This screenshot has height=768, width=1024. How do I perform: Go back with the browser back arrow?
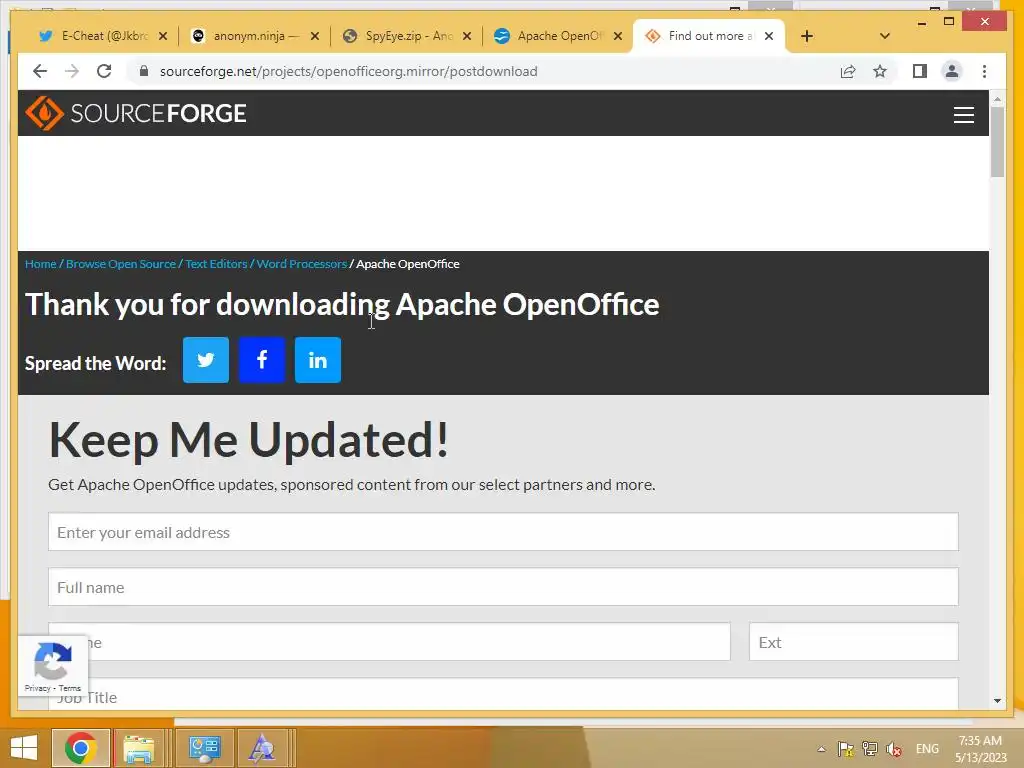(x=40, y=71)
